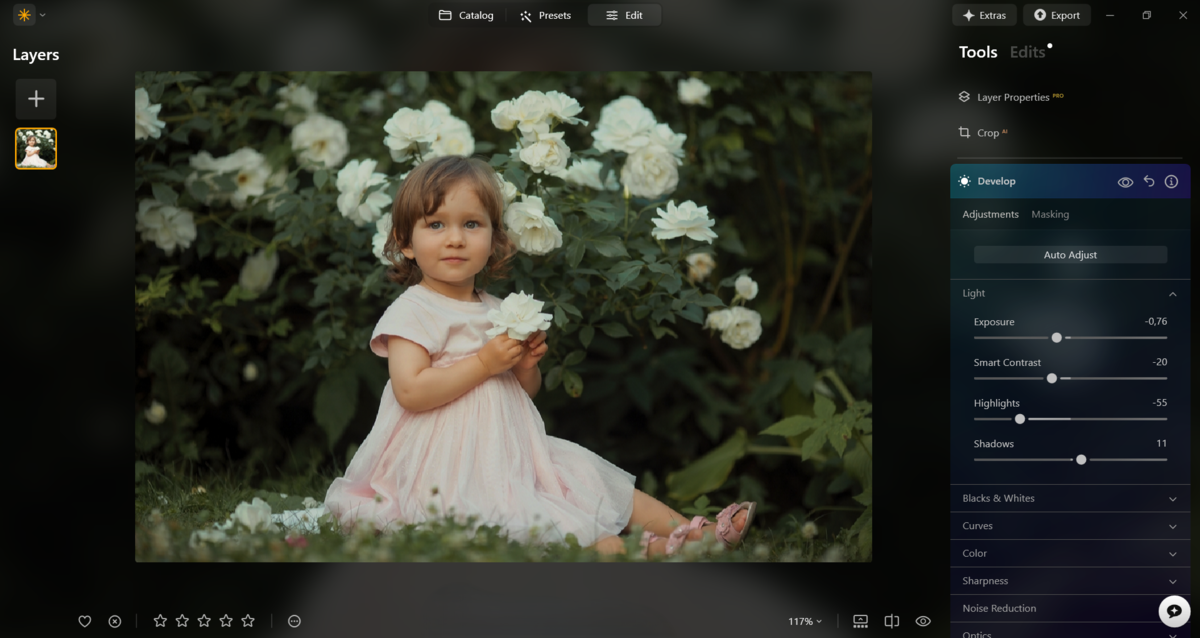Screen dimensions: 1200x638
Task: Click the Shadows slider handle
Action: 1081,460
